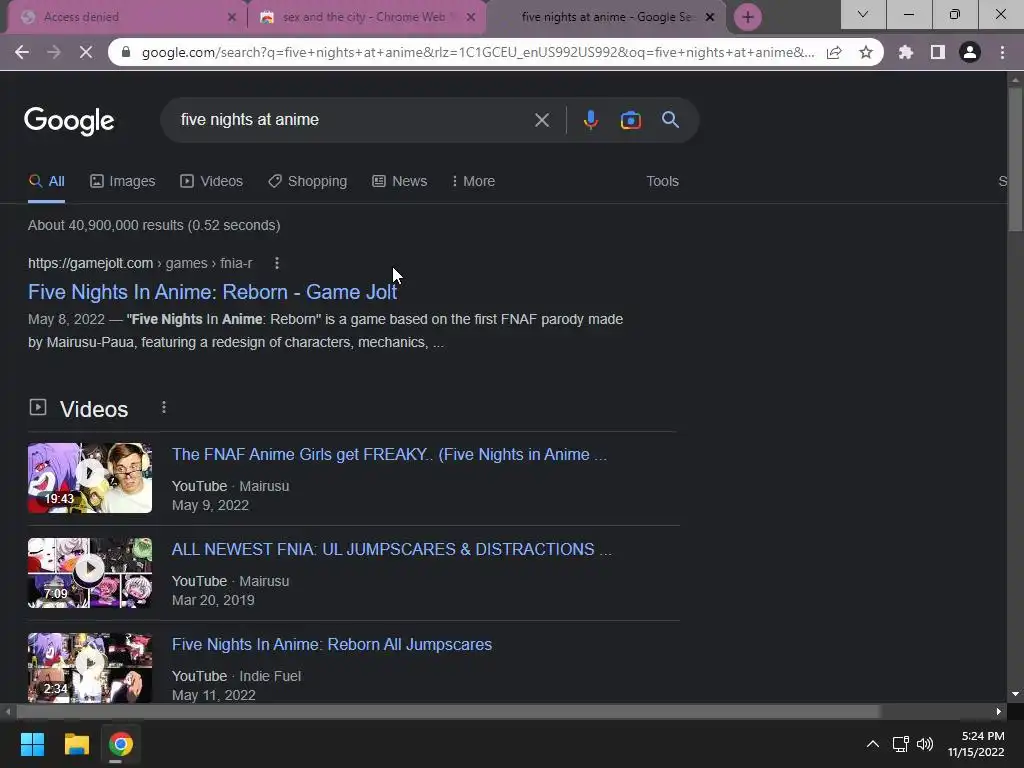Image resolution: width=1024 pixels, height=768 pixels.
Task: Open search Tools
Action: (662, 182)
